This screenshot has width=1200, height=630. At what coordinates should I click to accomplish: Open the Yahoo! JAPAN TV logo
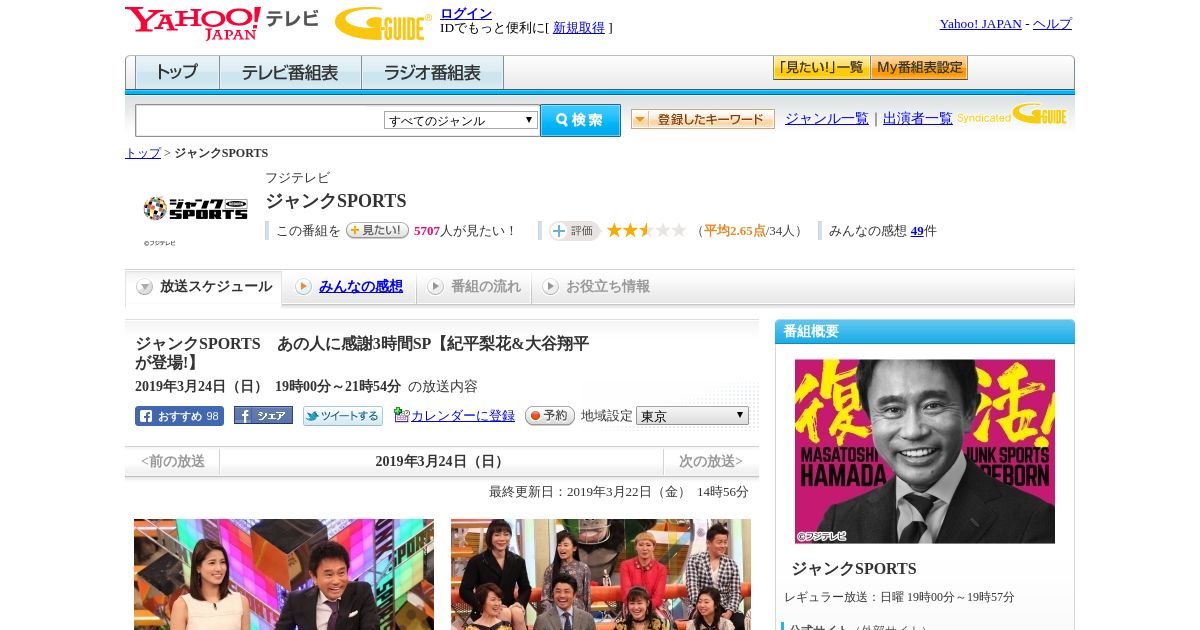[222, 23]
